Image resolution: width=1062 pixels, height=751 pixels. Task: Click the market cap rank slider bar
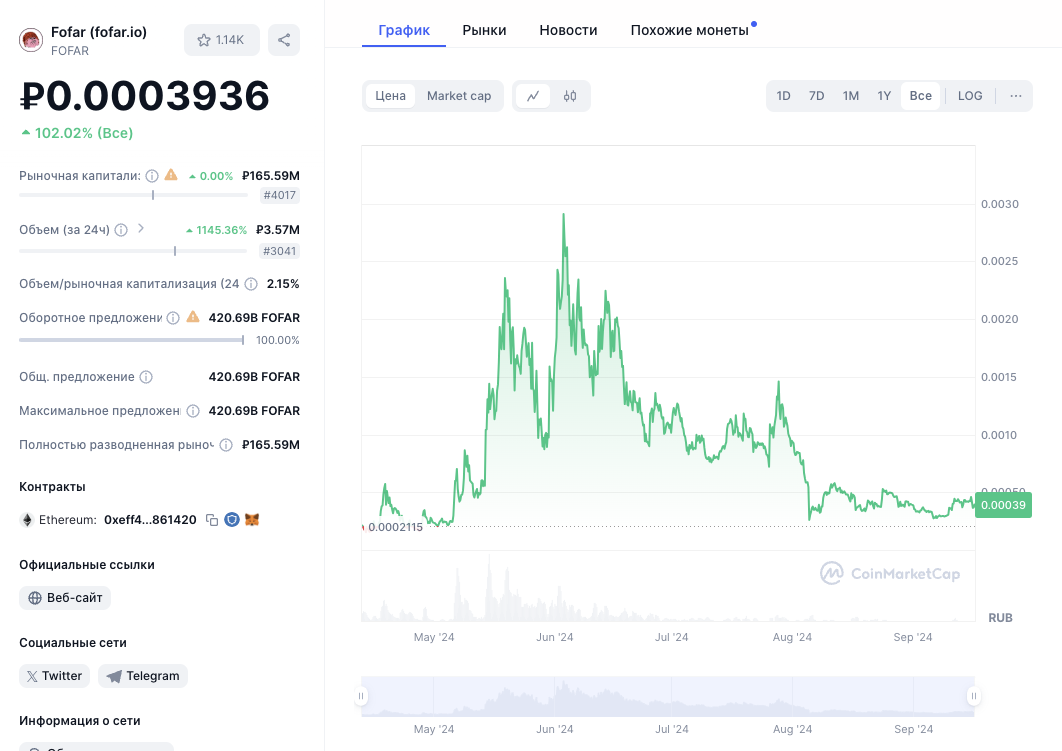(133, 195)
